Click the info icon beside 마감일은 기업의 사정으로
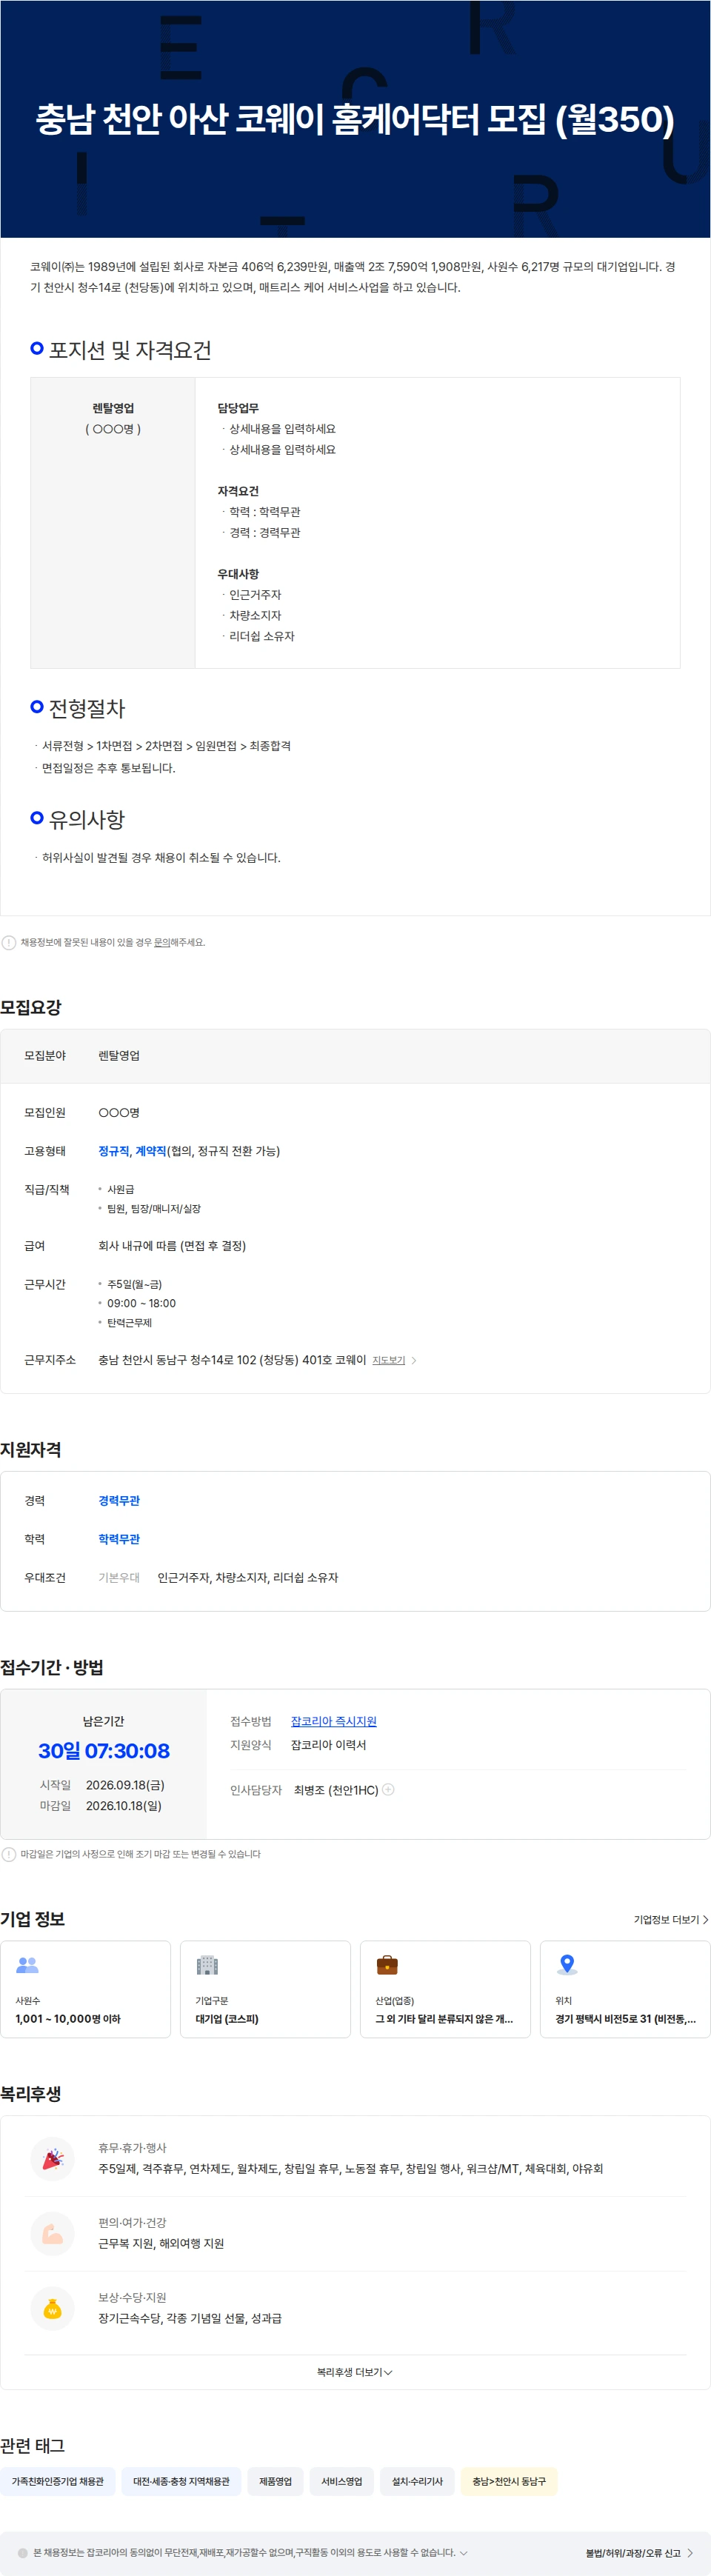 [x=9, y=1854]
